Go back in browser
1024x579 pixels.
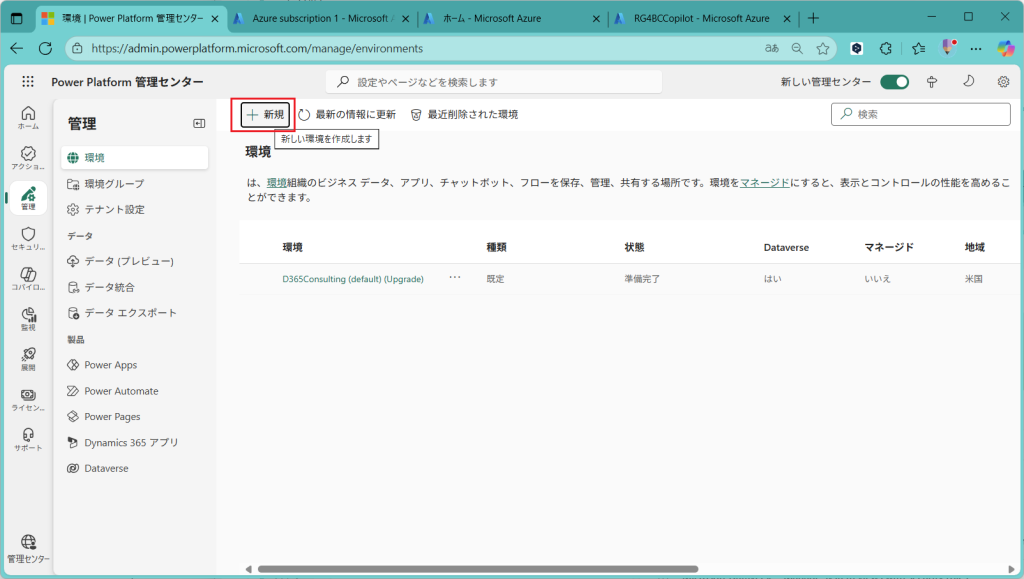coord(16,48)
